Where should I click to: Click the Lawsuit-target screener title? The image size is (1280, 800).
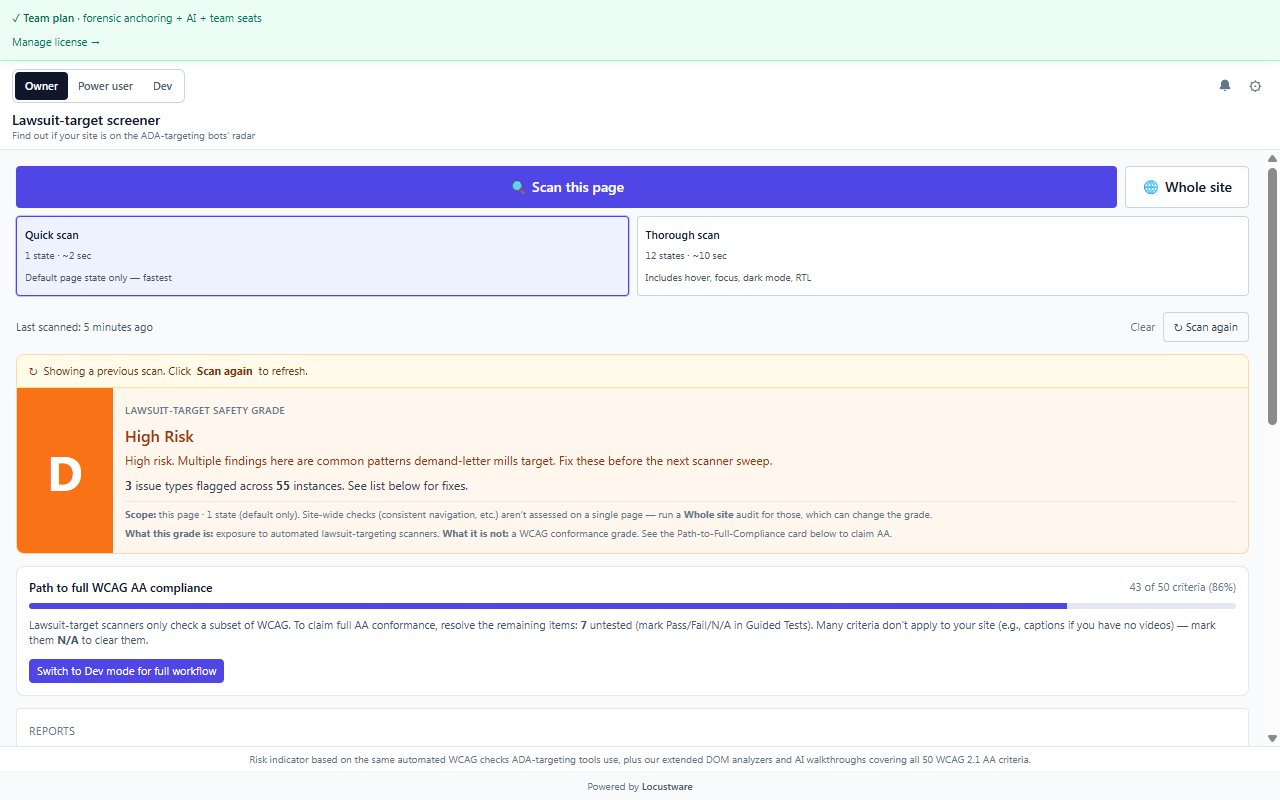[x=86, y=120]
